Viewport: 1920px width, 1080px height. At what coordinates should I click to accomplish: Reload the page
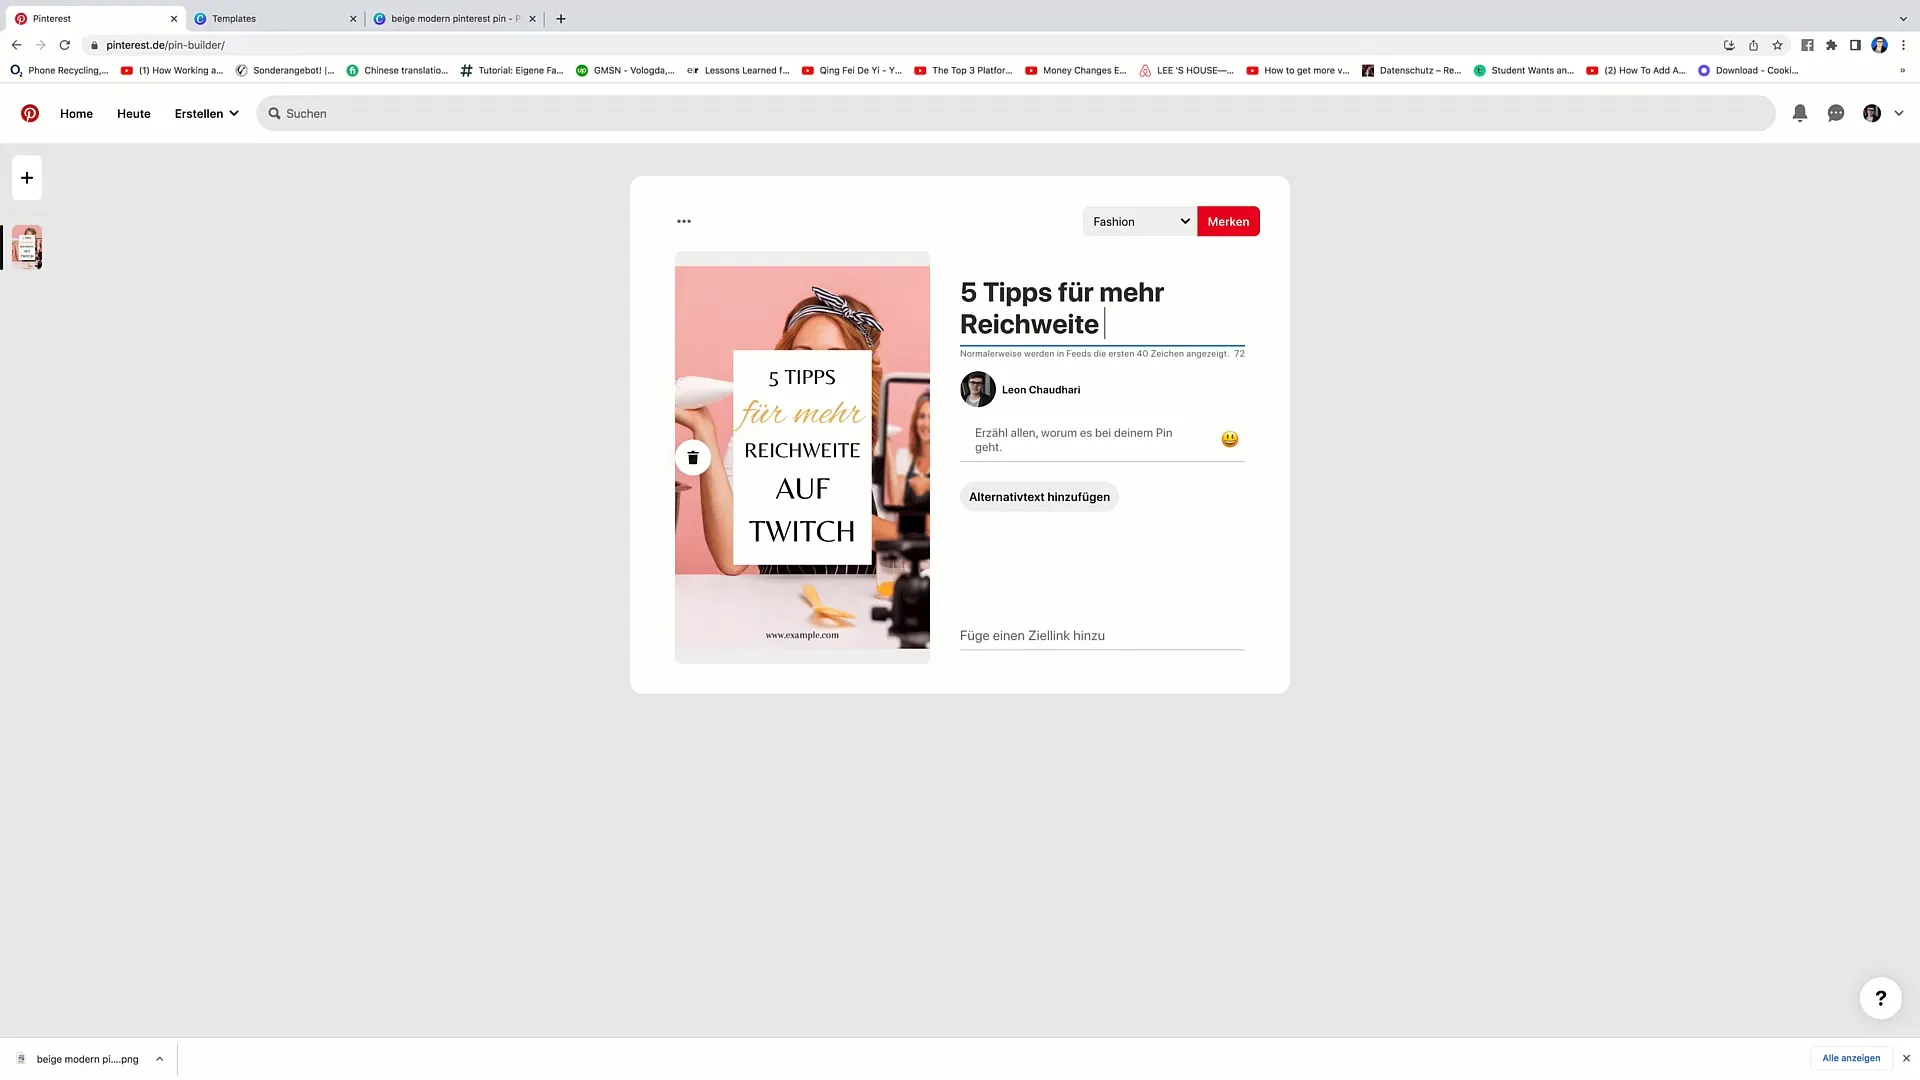65,45
